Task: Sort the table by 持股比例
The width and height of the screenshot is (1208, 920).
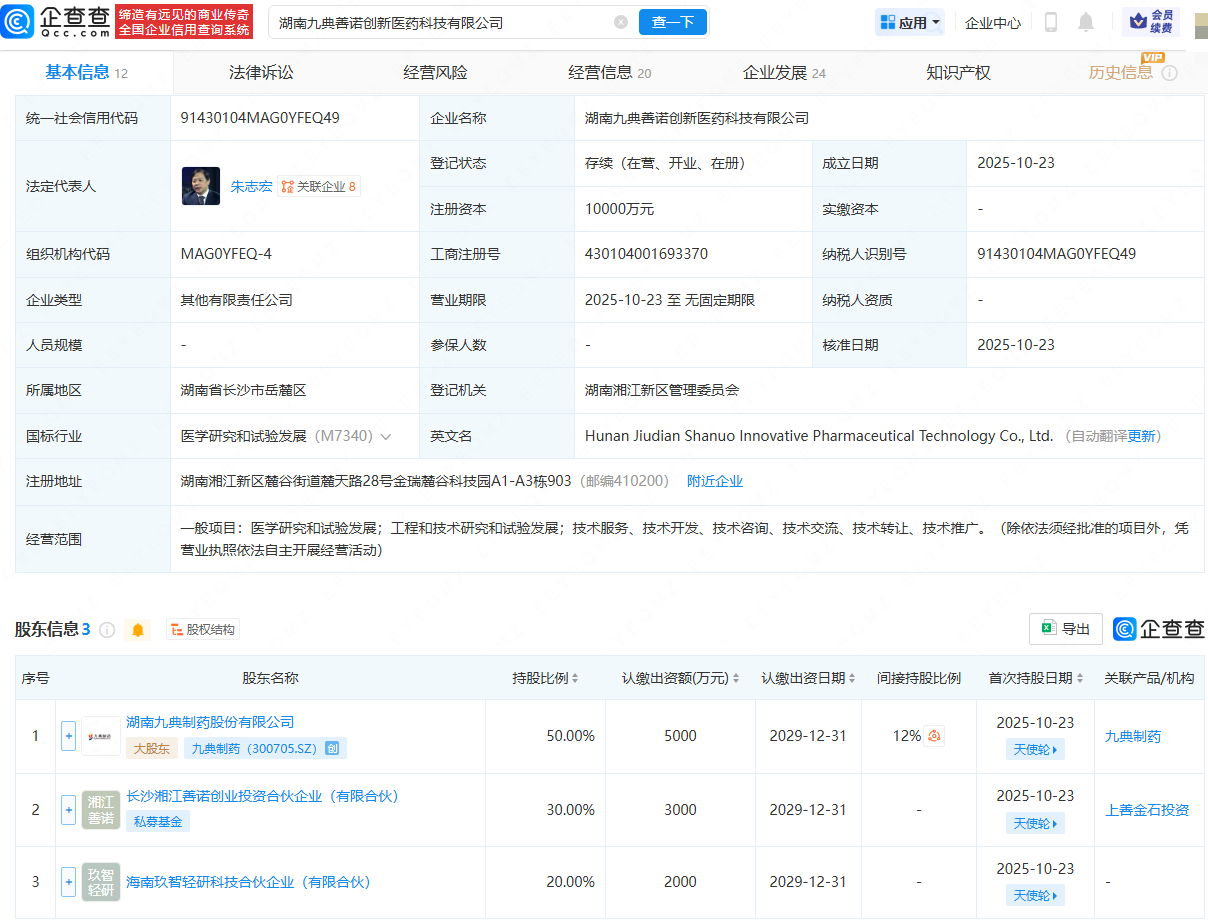Action: (575, 678)
